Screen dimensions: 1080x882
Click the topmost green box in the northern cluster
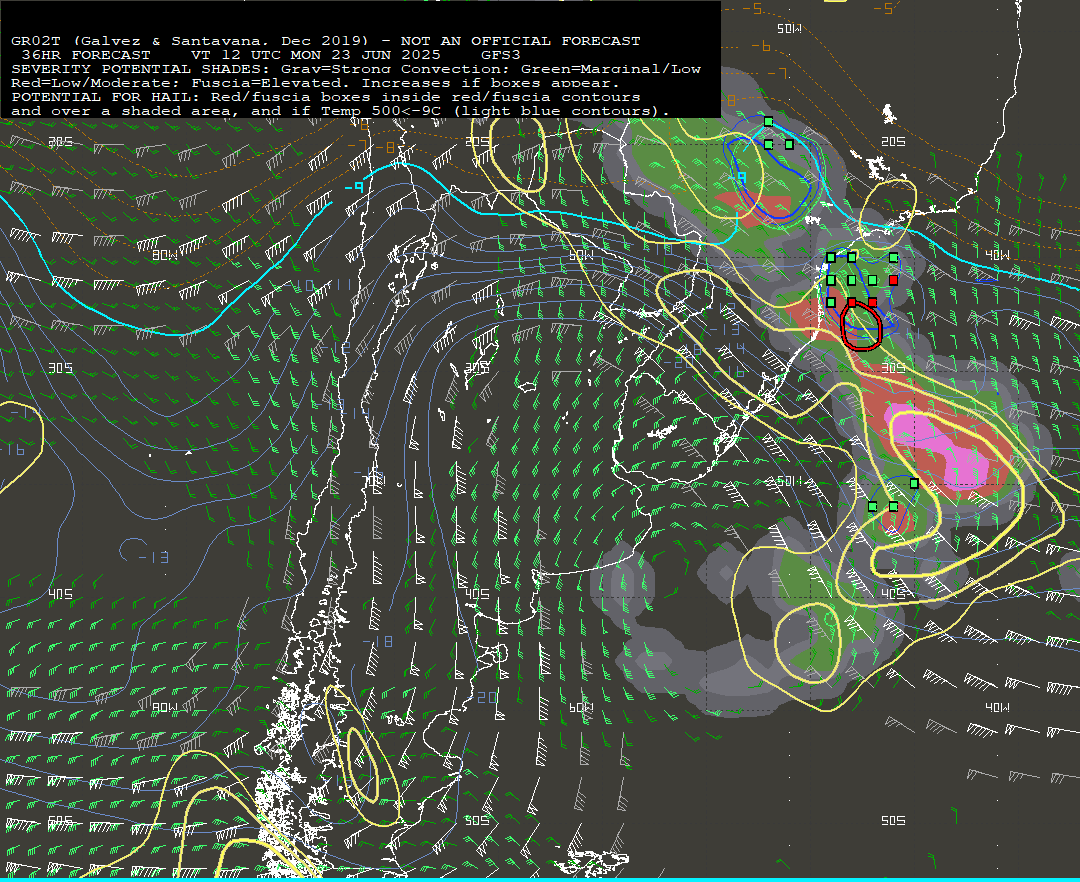pos(769,122)
